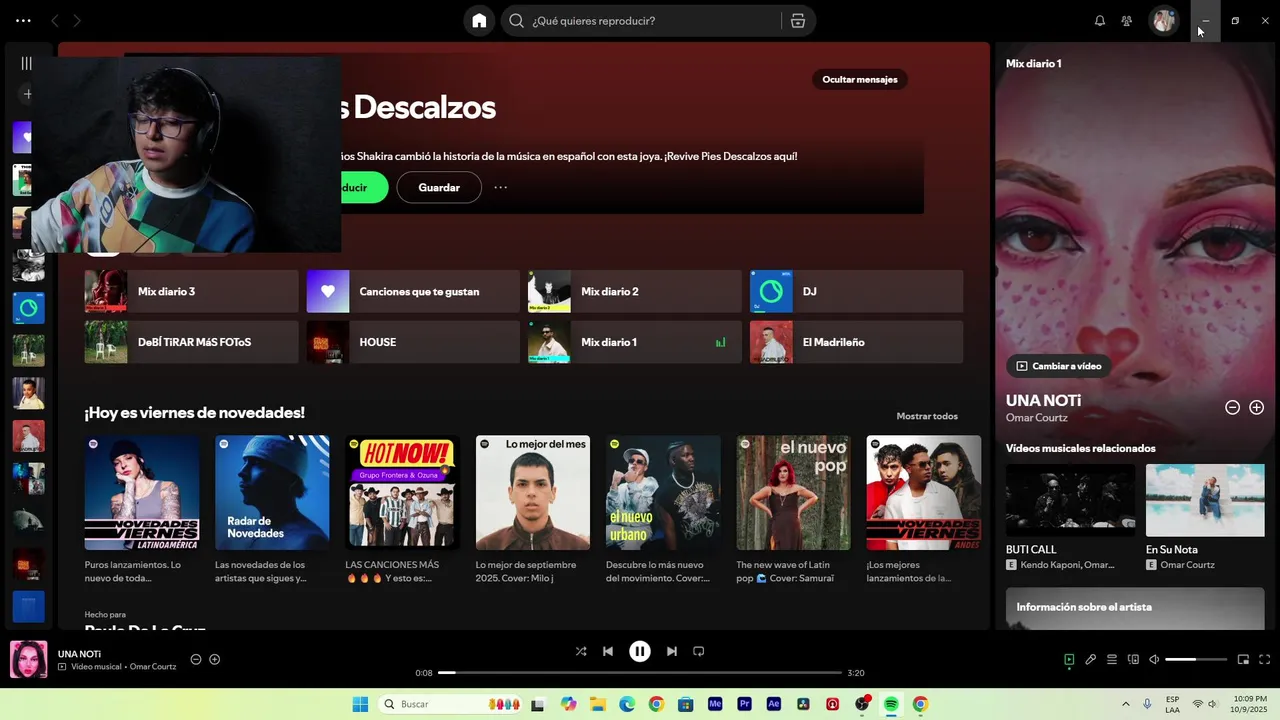Hide messages with Ocultar mensajes button
This screenshot has height=720, width=1280.
pos(860,80)
